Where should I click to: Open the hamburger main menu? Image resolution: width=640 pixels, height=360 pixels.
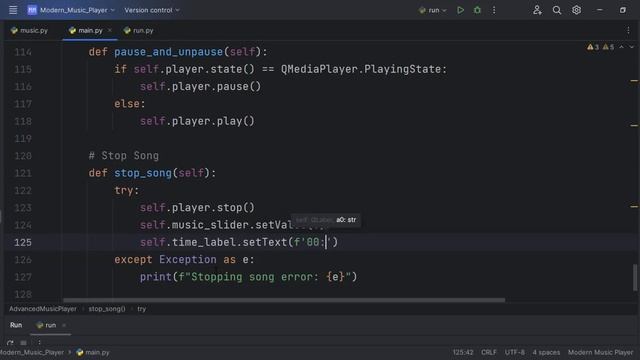(x=13, y=10)
